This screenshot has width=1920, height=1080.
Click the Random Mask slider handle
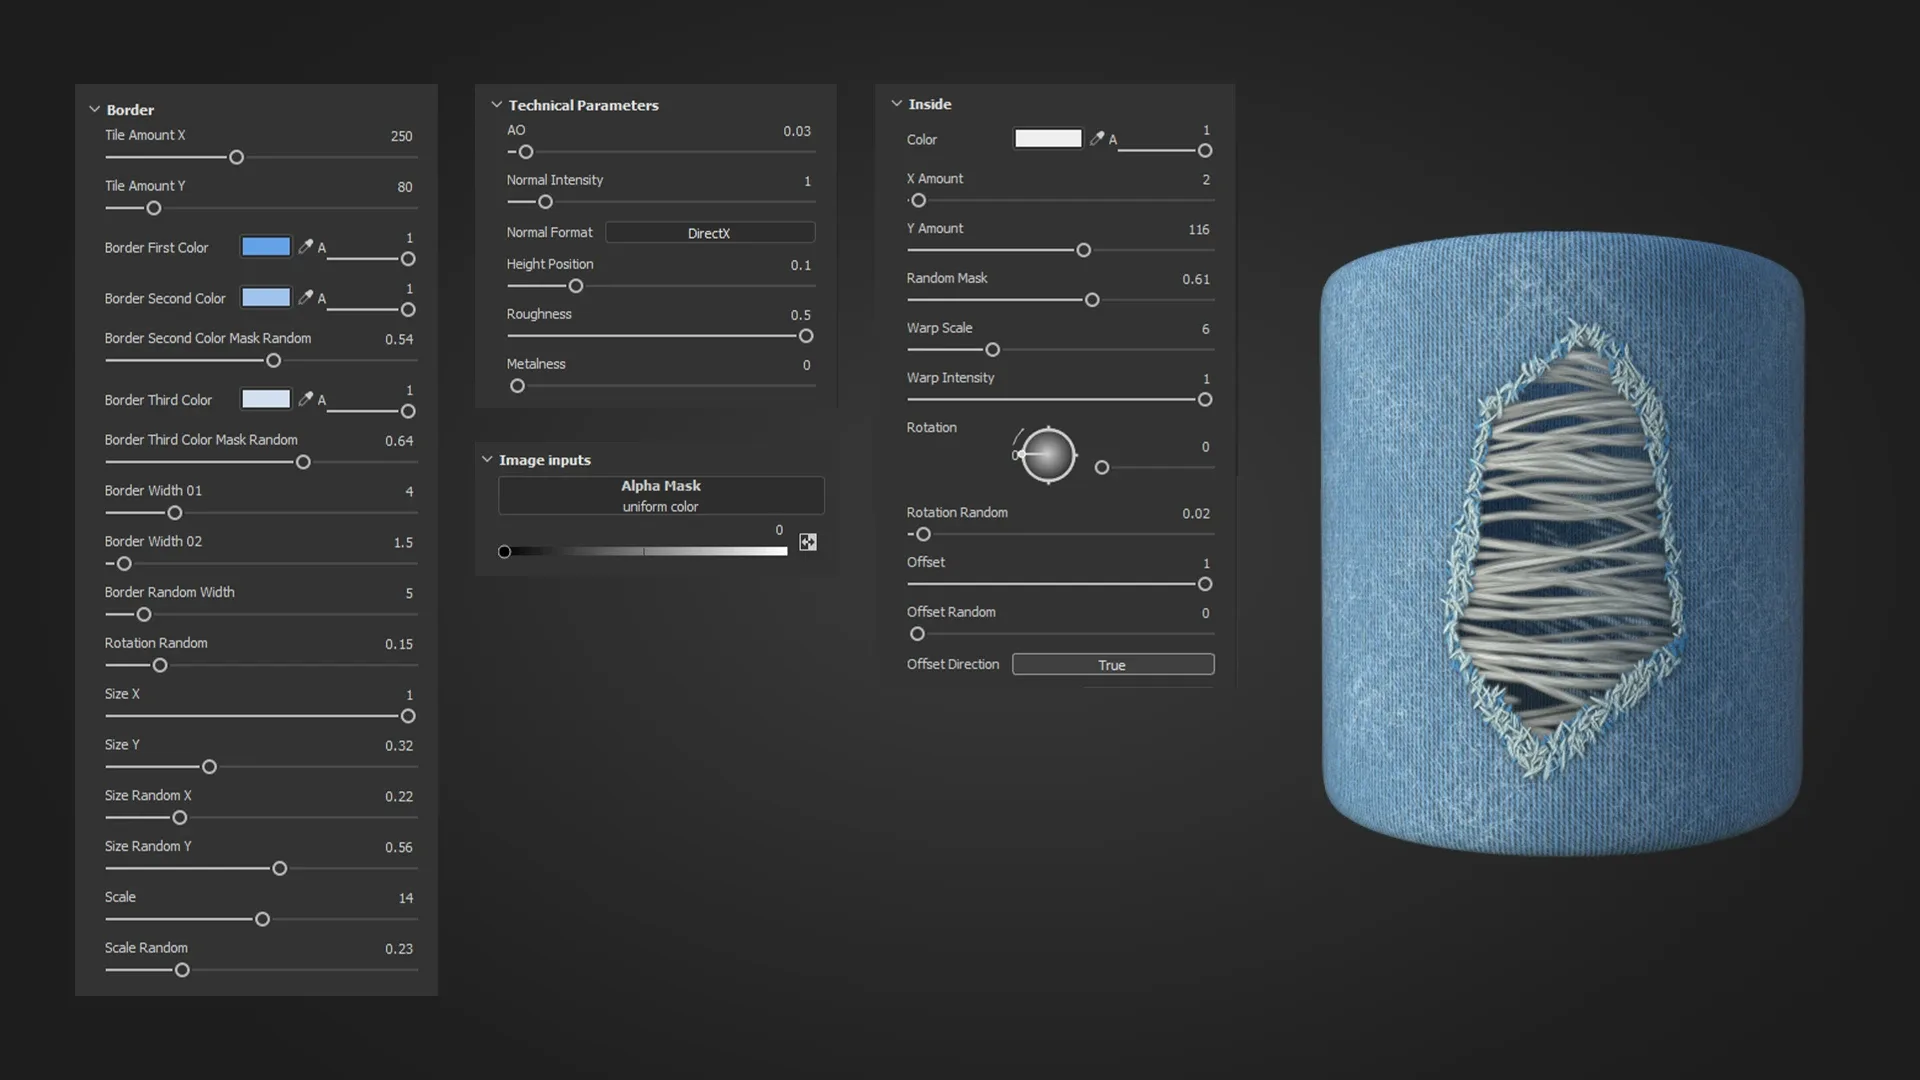tap(1091, 300)
